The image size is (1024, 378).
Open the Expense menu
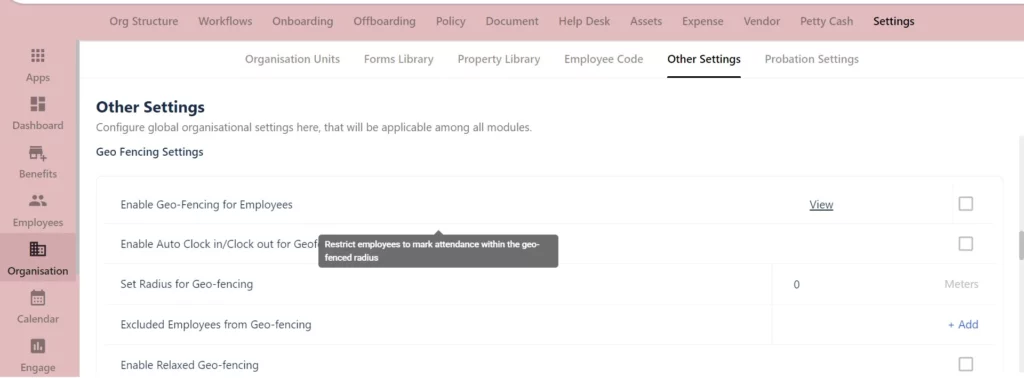pos(703,21)
